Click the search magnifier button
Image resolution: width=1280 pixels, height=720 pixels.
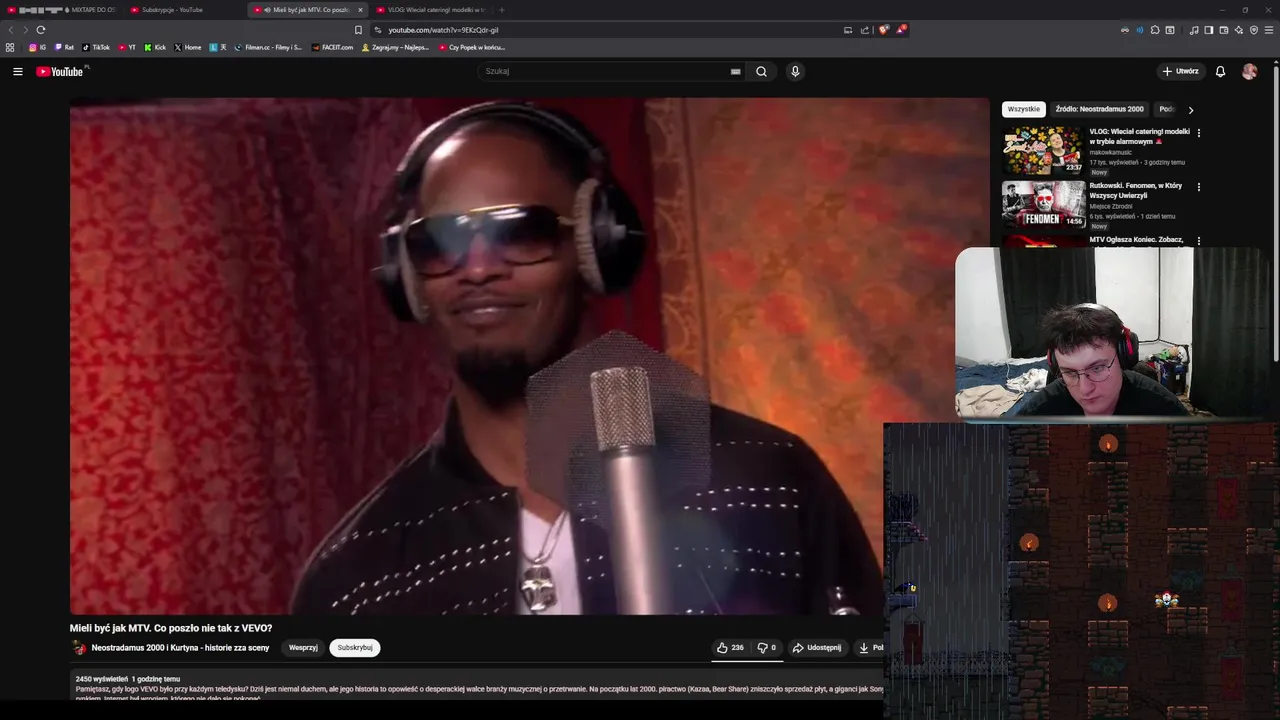[x=761, y=71]
